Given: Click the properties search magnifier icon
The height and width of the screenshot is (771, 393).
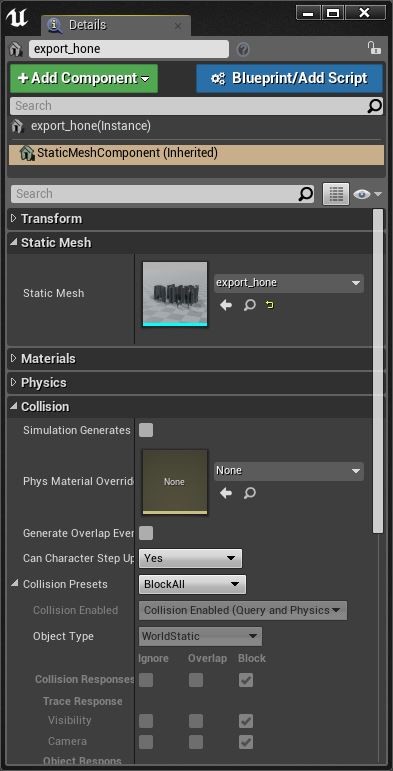Looking at the screenshot, I should click(305, 194).
